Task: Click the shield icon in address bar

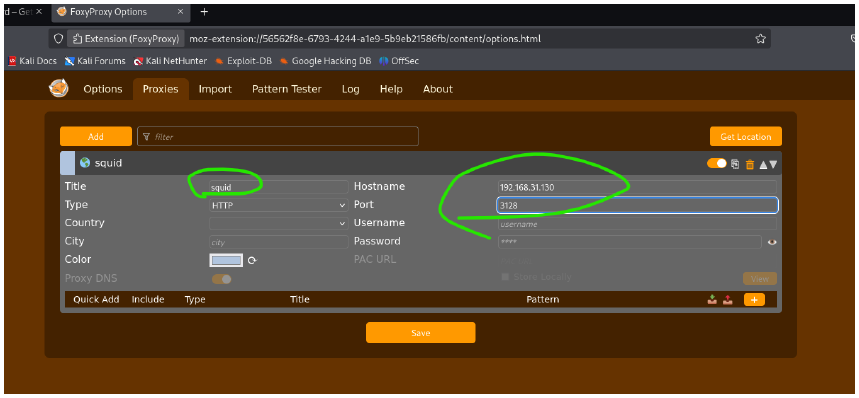Action: point(58,39)
